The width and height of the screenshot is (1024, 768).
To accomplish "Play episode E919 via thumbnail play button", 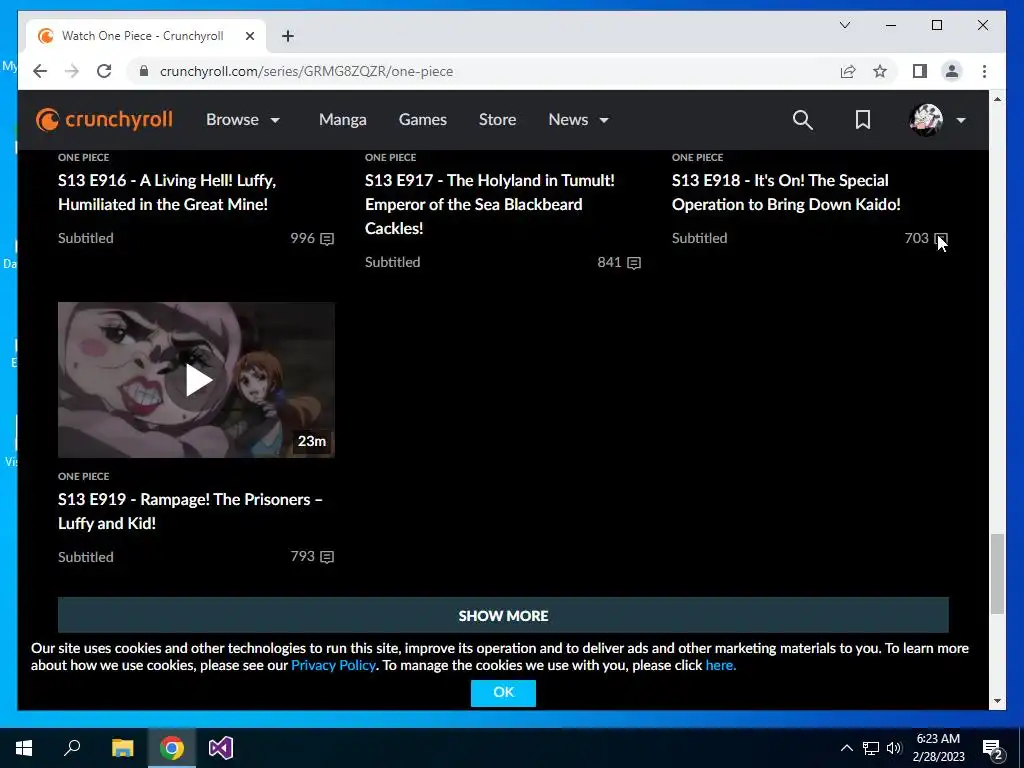I will 197,380.
